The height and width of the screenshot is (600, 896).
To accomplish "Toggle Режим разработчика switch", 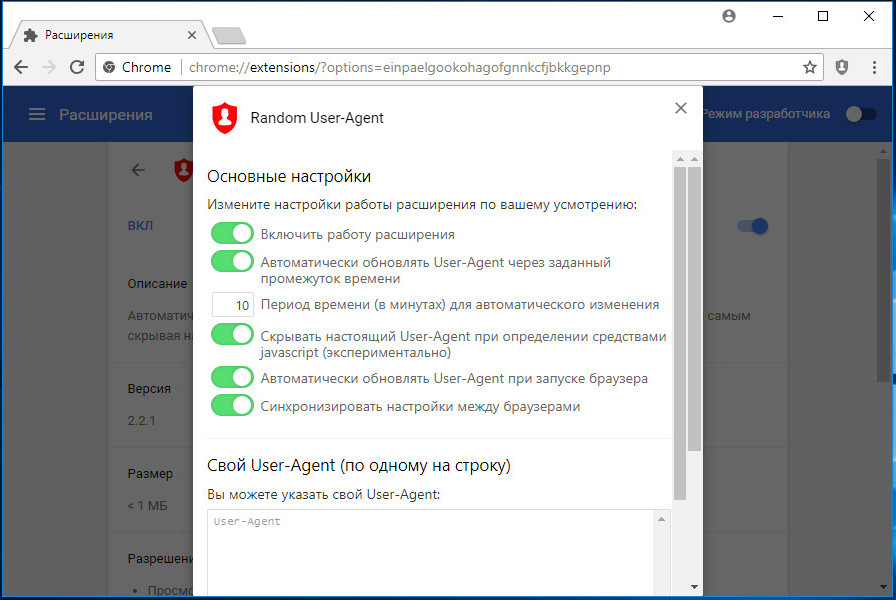I will (x=861, y=114).
